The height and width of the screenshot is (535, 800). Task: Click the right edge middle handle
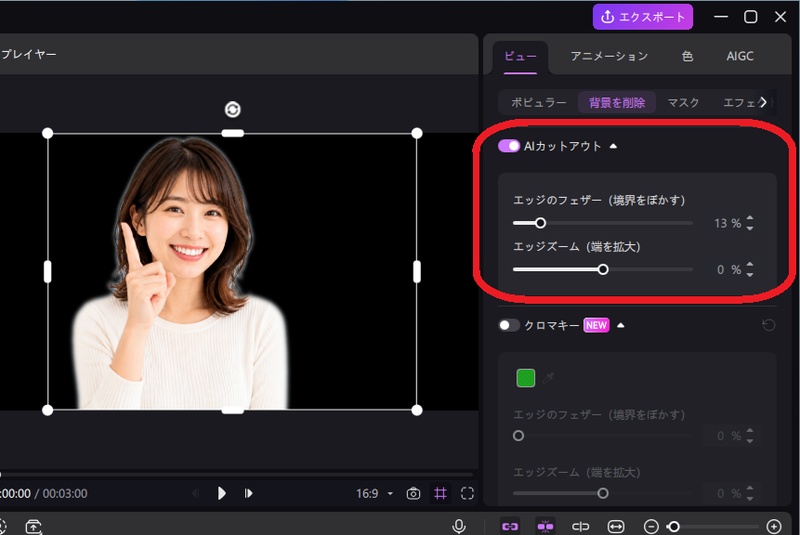[417, 271]
